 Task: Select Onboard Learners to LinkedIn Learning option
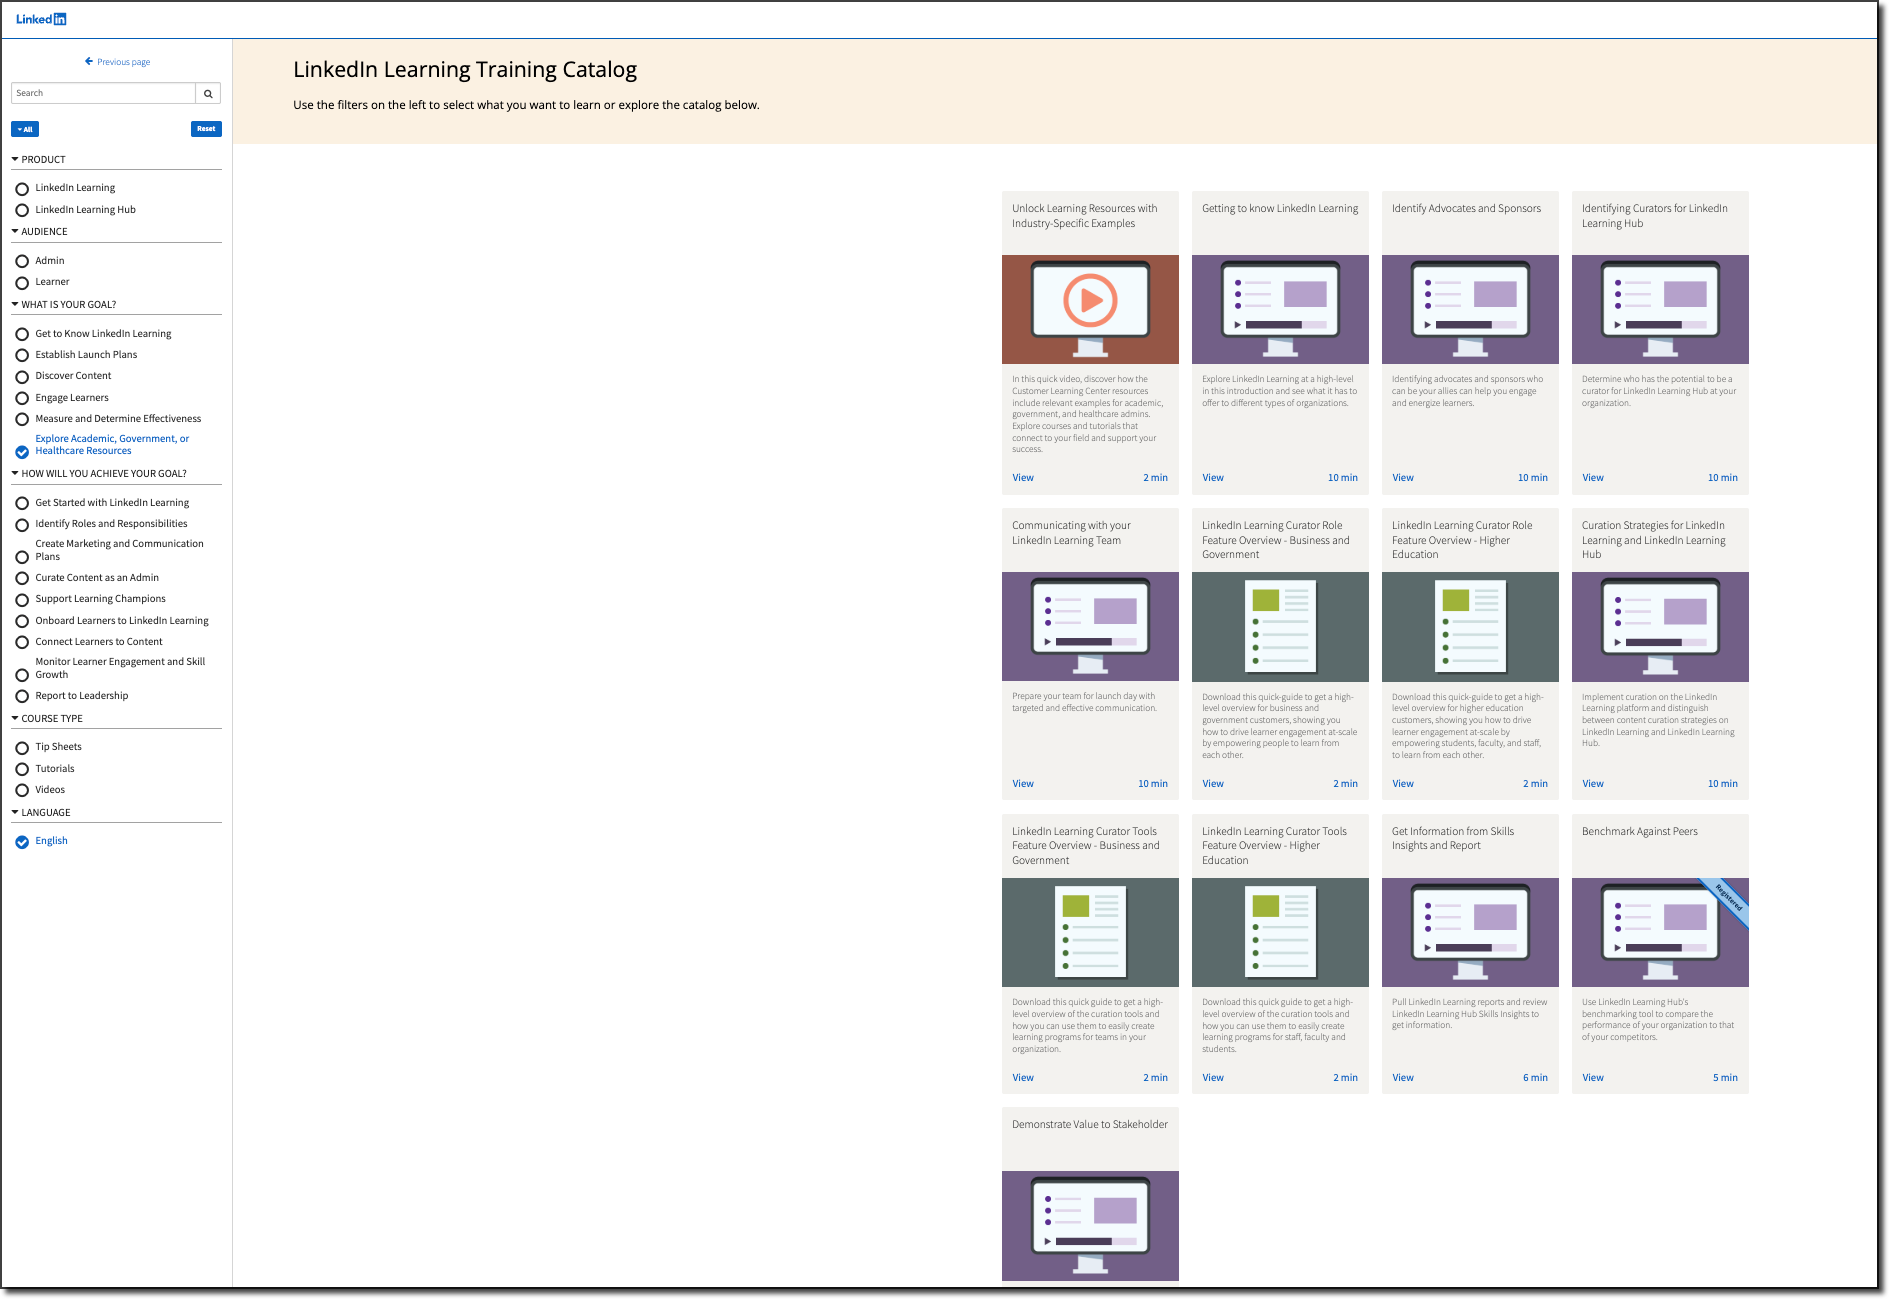[x=22, y=621]
